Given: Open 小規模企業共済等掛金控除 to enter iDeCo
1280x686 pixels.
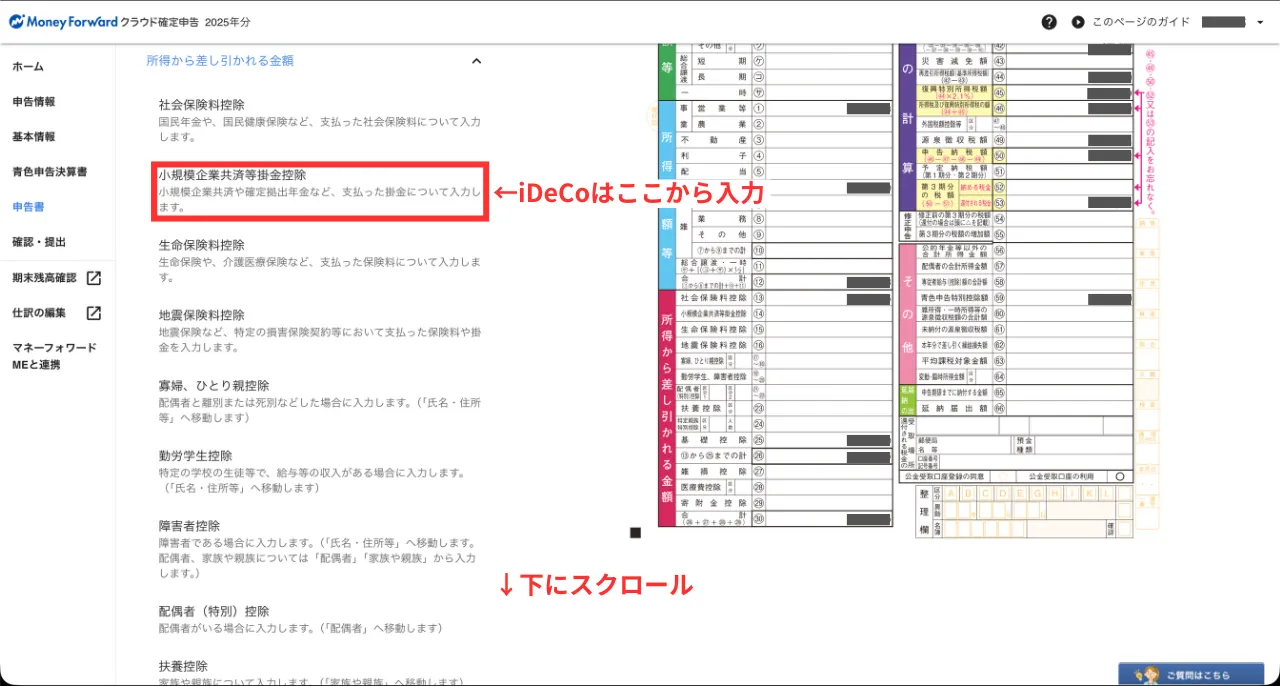Looking at the screenshot, I should click(x=232, y=175).
